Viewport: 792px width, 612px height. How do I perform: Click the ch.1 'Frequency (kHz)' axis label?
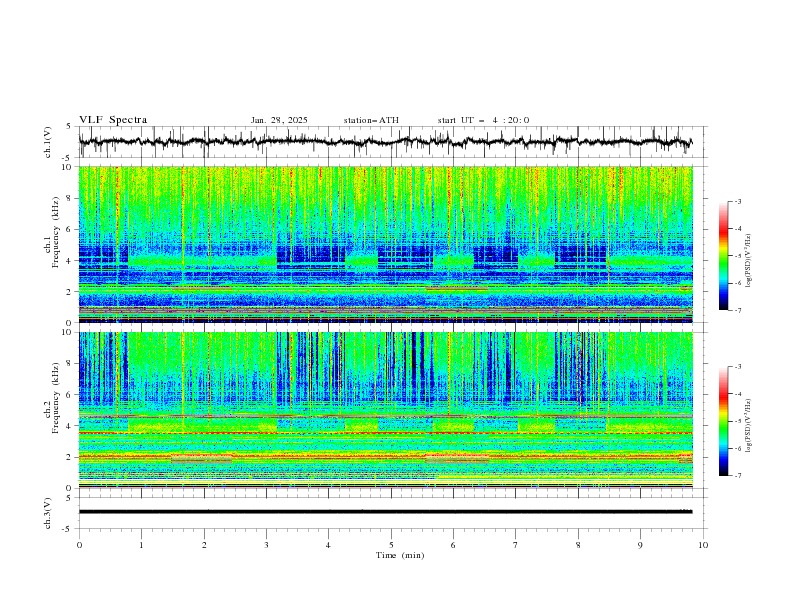tap(57, 232)
